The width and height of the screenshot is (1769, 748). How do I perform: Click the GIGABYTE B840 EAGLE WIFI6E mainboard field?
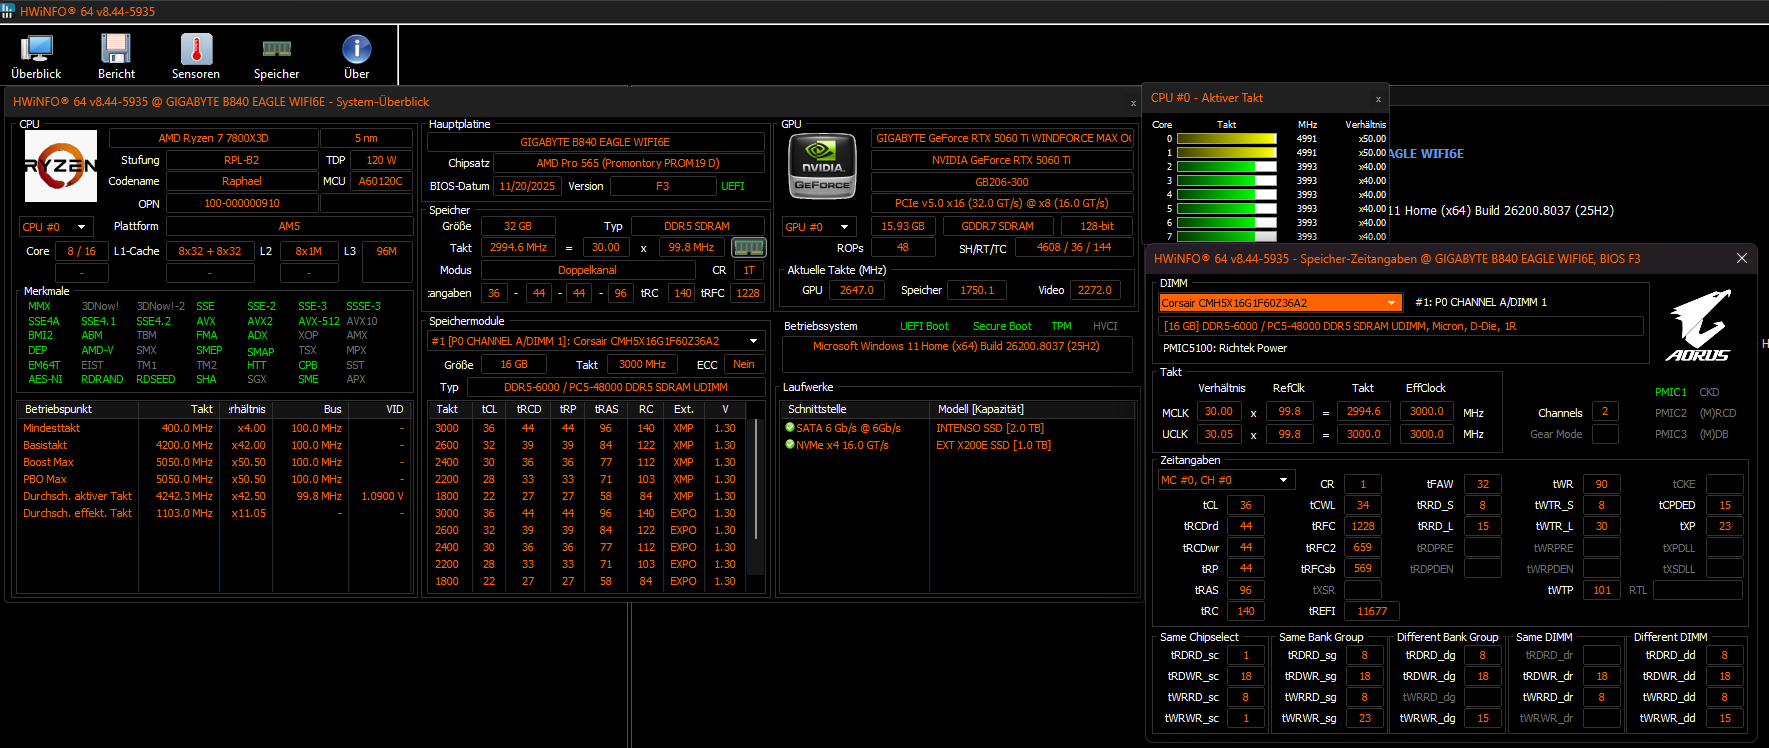(x=595, y=142)
